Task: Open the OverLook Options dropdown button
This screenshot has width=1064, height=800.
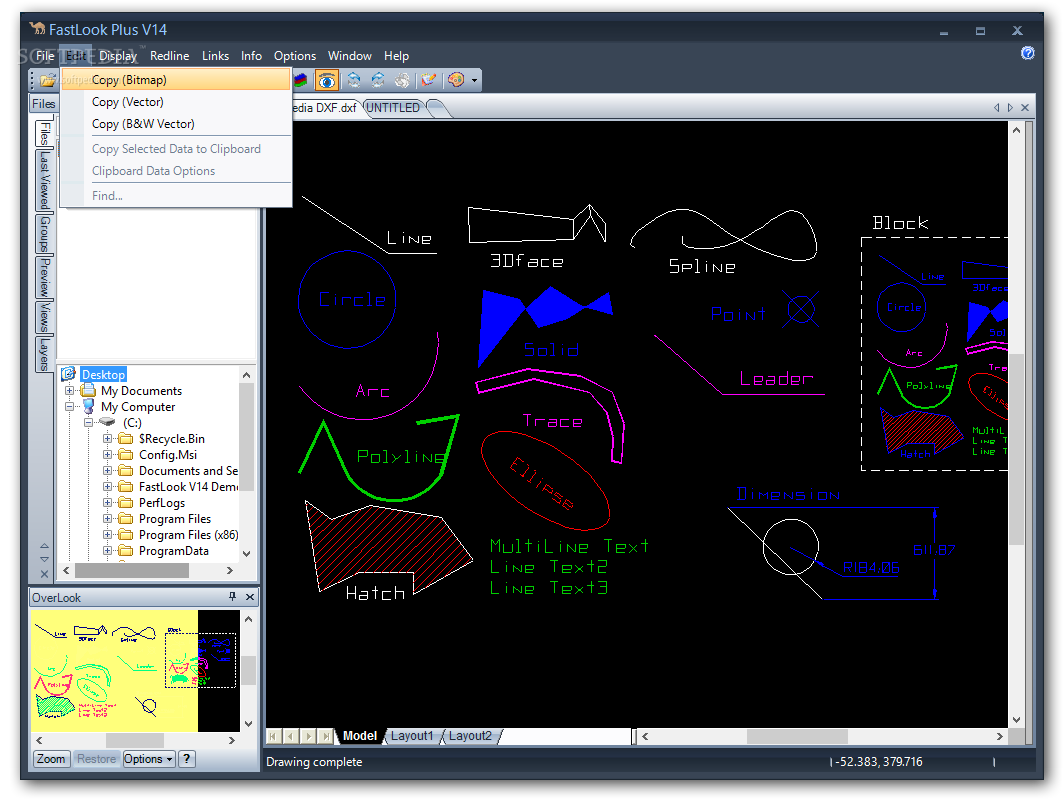Action: pos(149,759)
